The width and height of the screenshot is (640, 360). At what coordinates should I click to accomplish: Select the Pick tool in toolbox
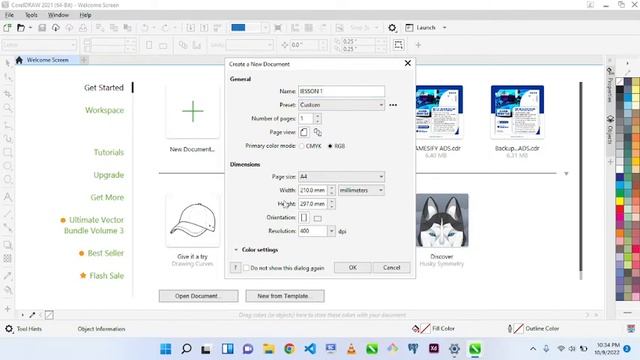(7, 62)
